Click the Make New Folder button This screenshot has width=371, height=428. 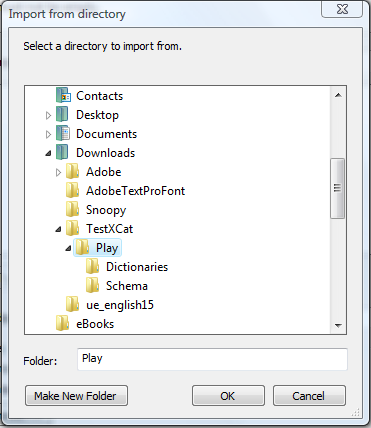coord(76,396)
